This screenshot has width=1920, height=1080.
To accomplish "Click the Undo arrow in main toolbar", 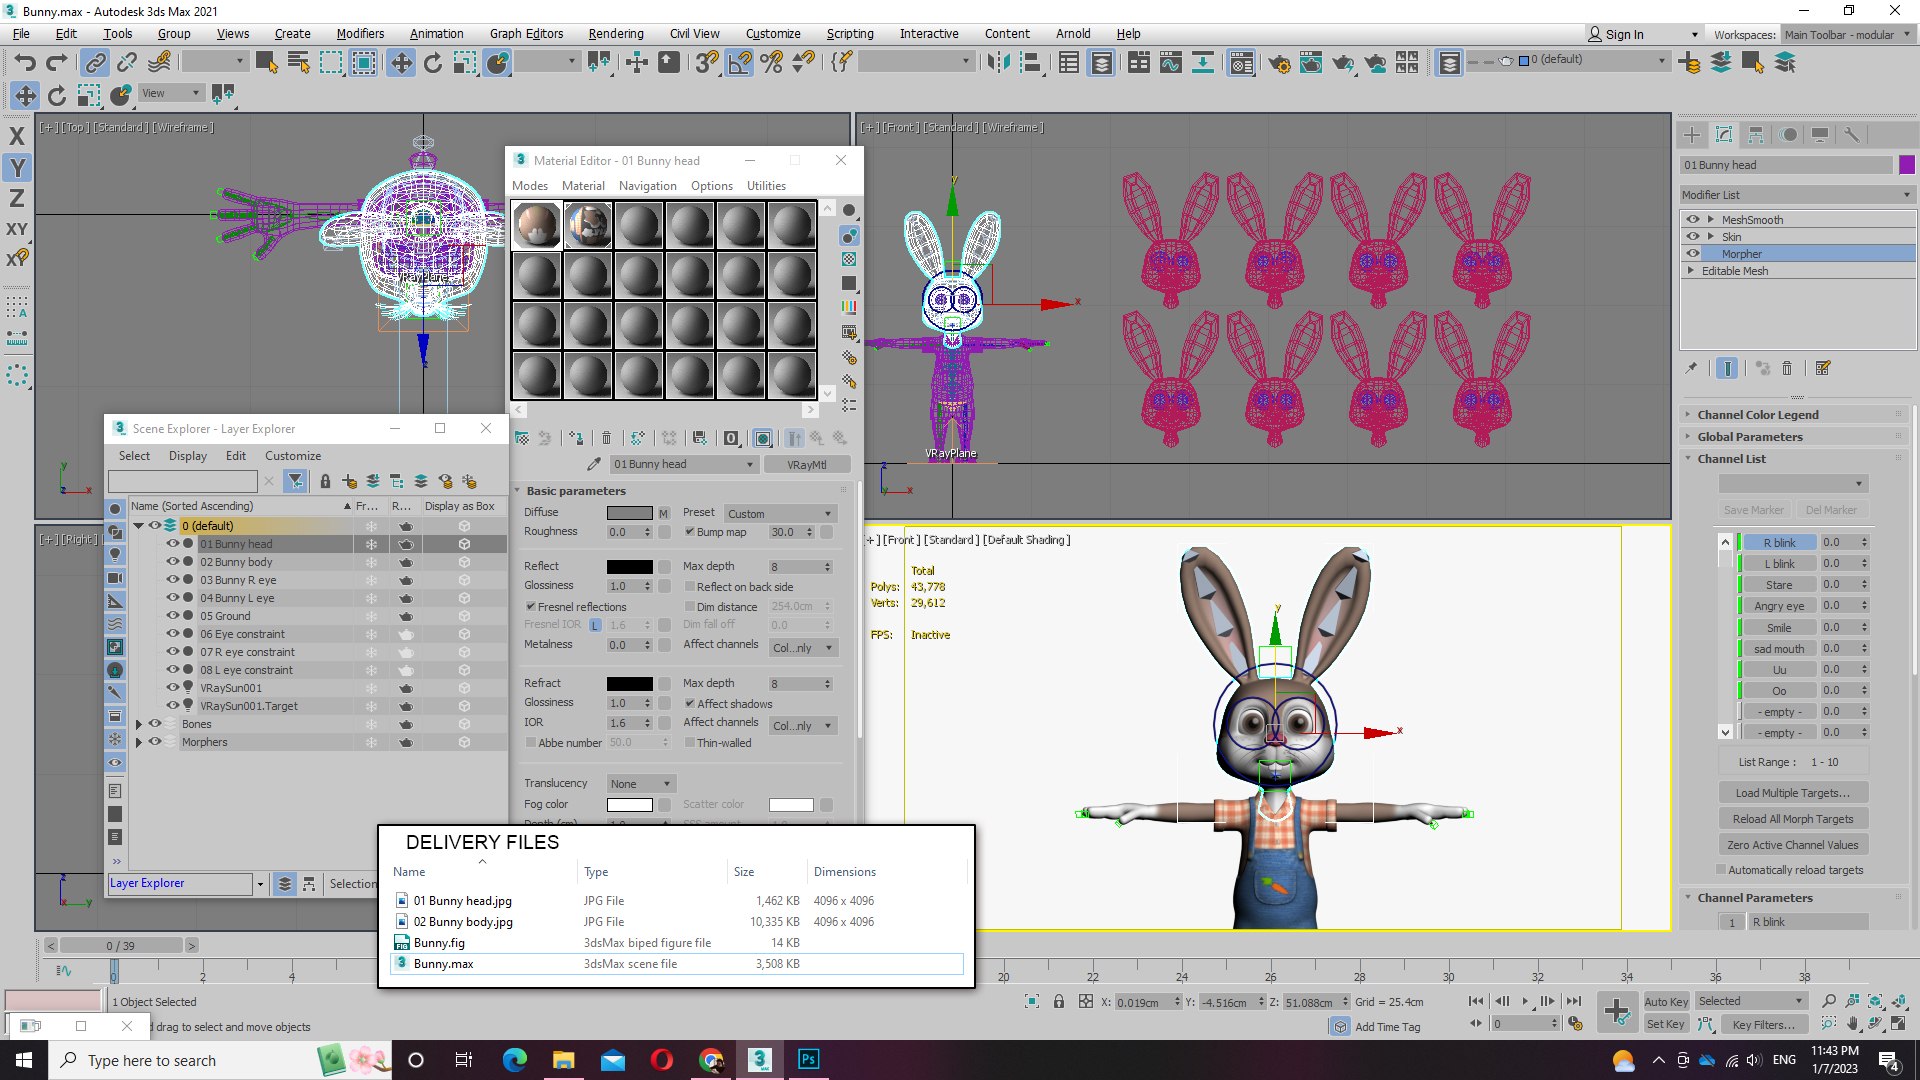I will (24, 63).
